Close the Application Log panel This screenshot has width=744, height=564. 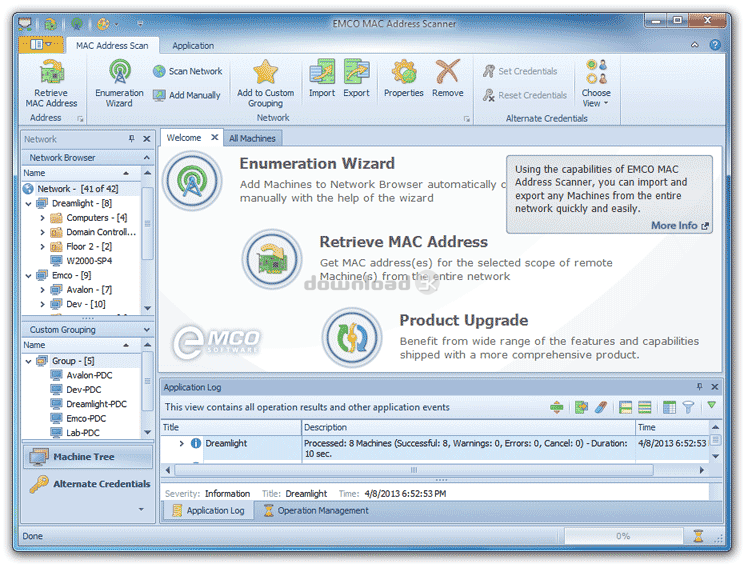pyautogui.click(x=715, y=387)
